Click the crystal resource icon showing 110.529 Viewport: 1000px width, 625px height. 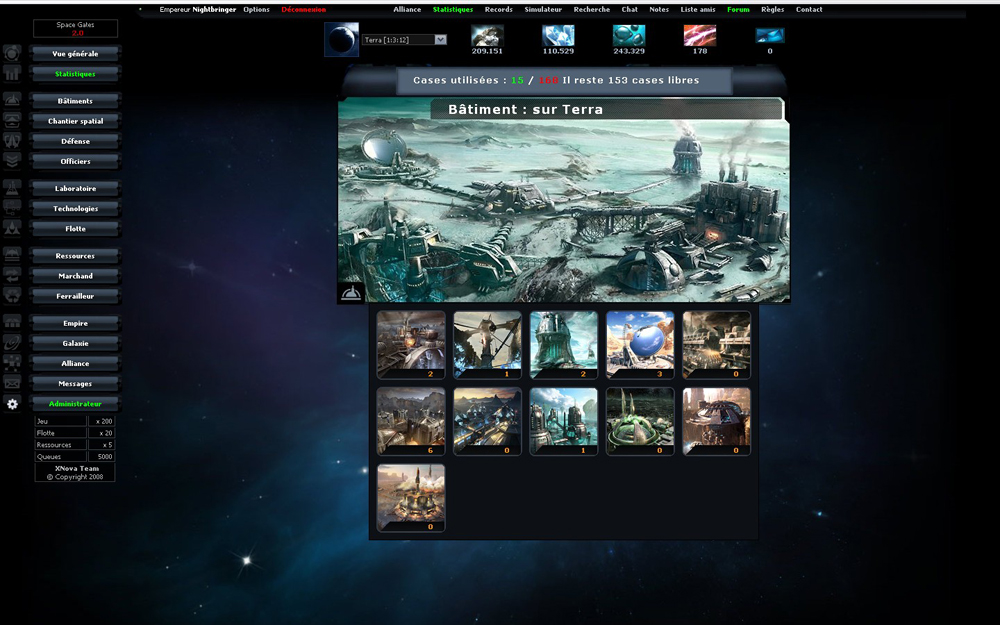coord(558,35)
